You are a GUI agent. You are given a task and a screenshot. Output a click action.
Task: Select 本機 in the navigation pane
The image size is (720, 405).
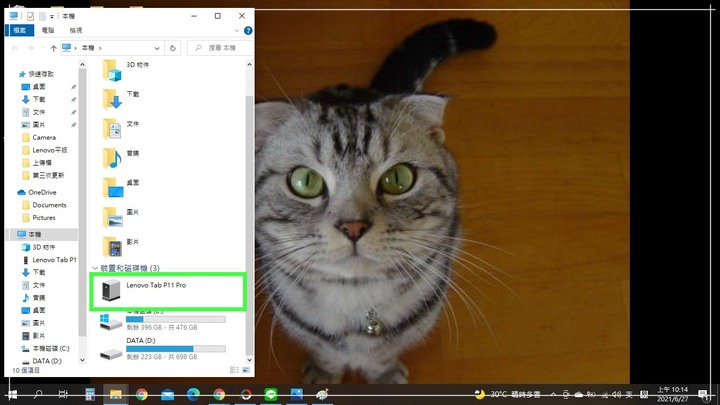[35, 235]
